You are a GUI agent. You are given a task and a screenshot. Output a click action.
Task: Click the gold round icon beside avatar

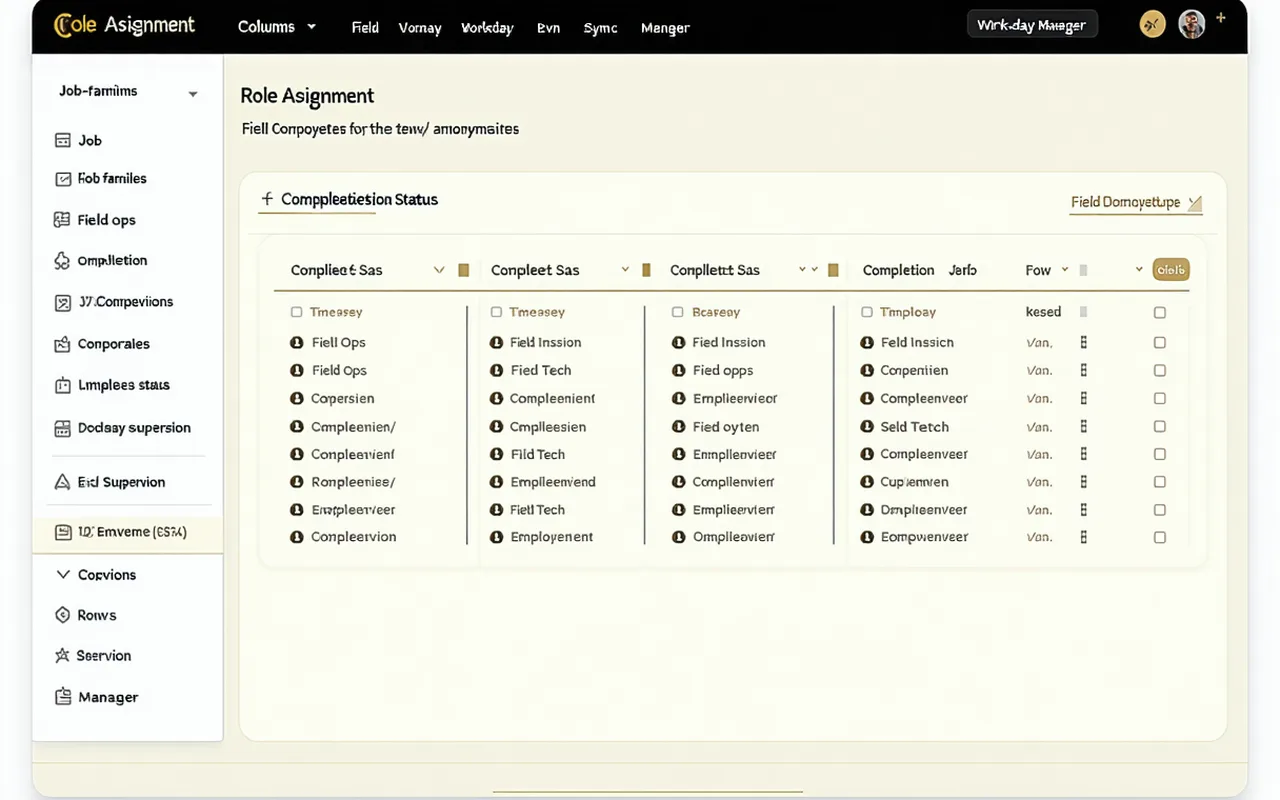tap(1153, 24)
